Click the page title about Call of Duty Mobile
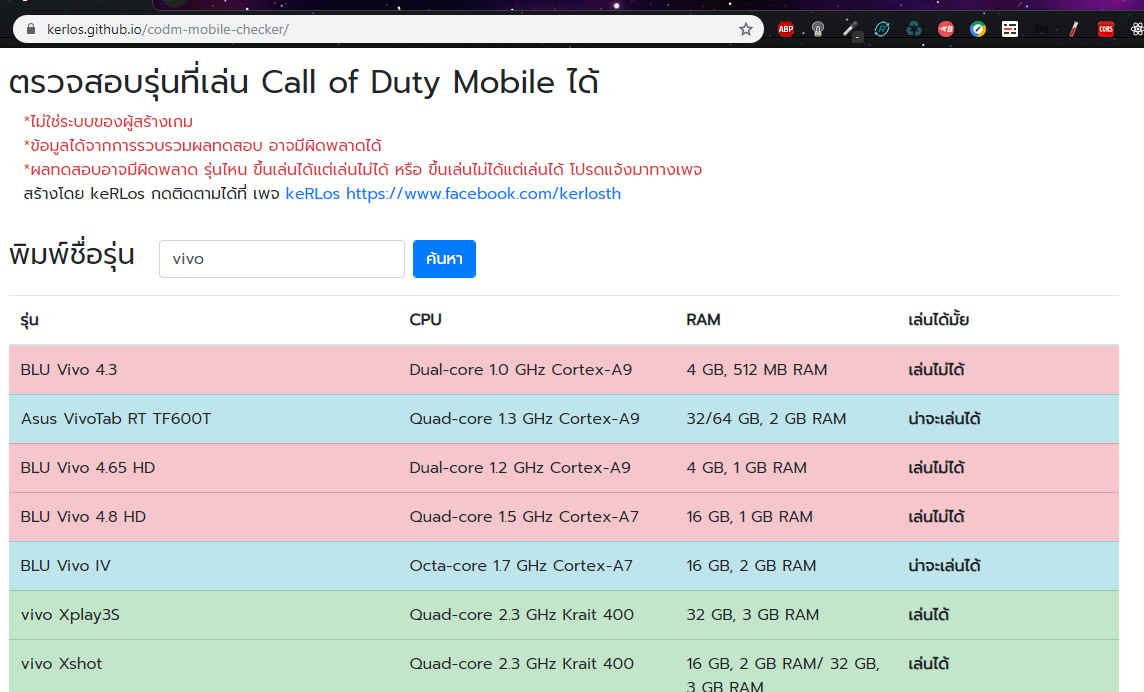1144x692 pixels. pos(304,82)
